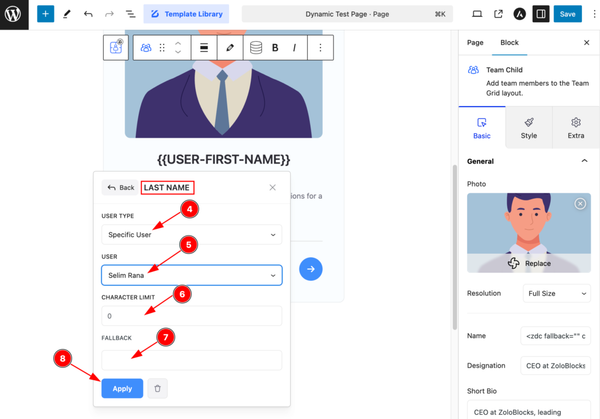Click the dynamic data database icon
The image size is (600, 419).
256,48
